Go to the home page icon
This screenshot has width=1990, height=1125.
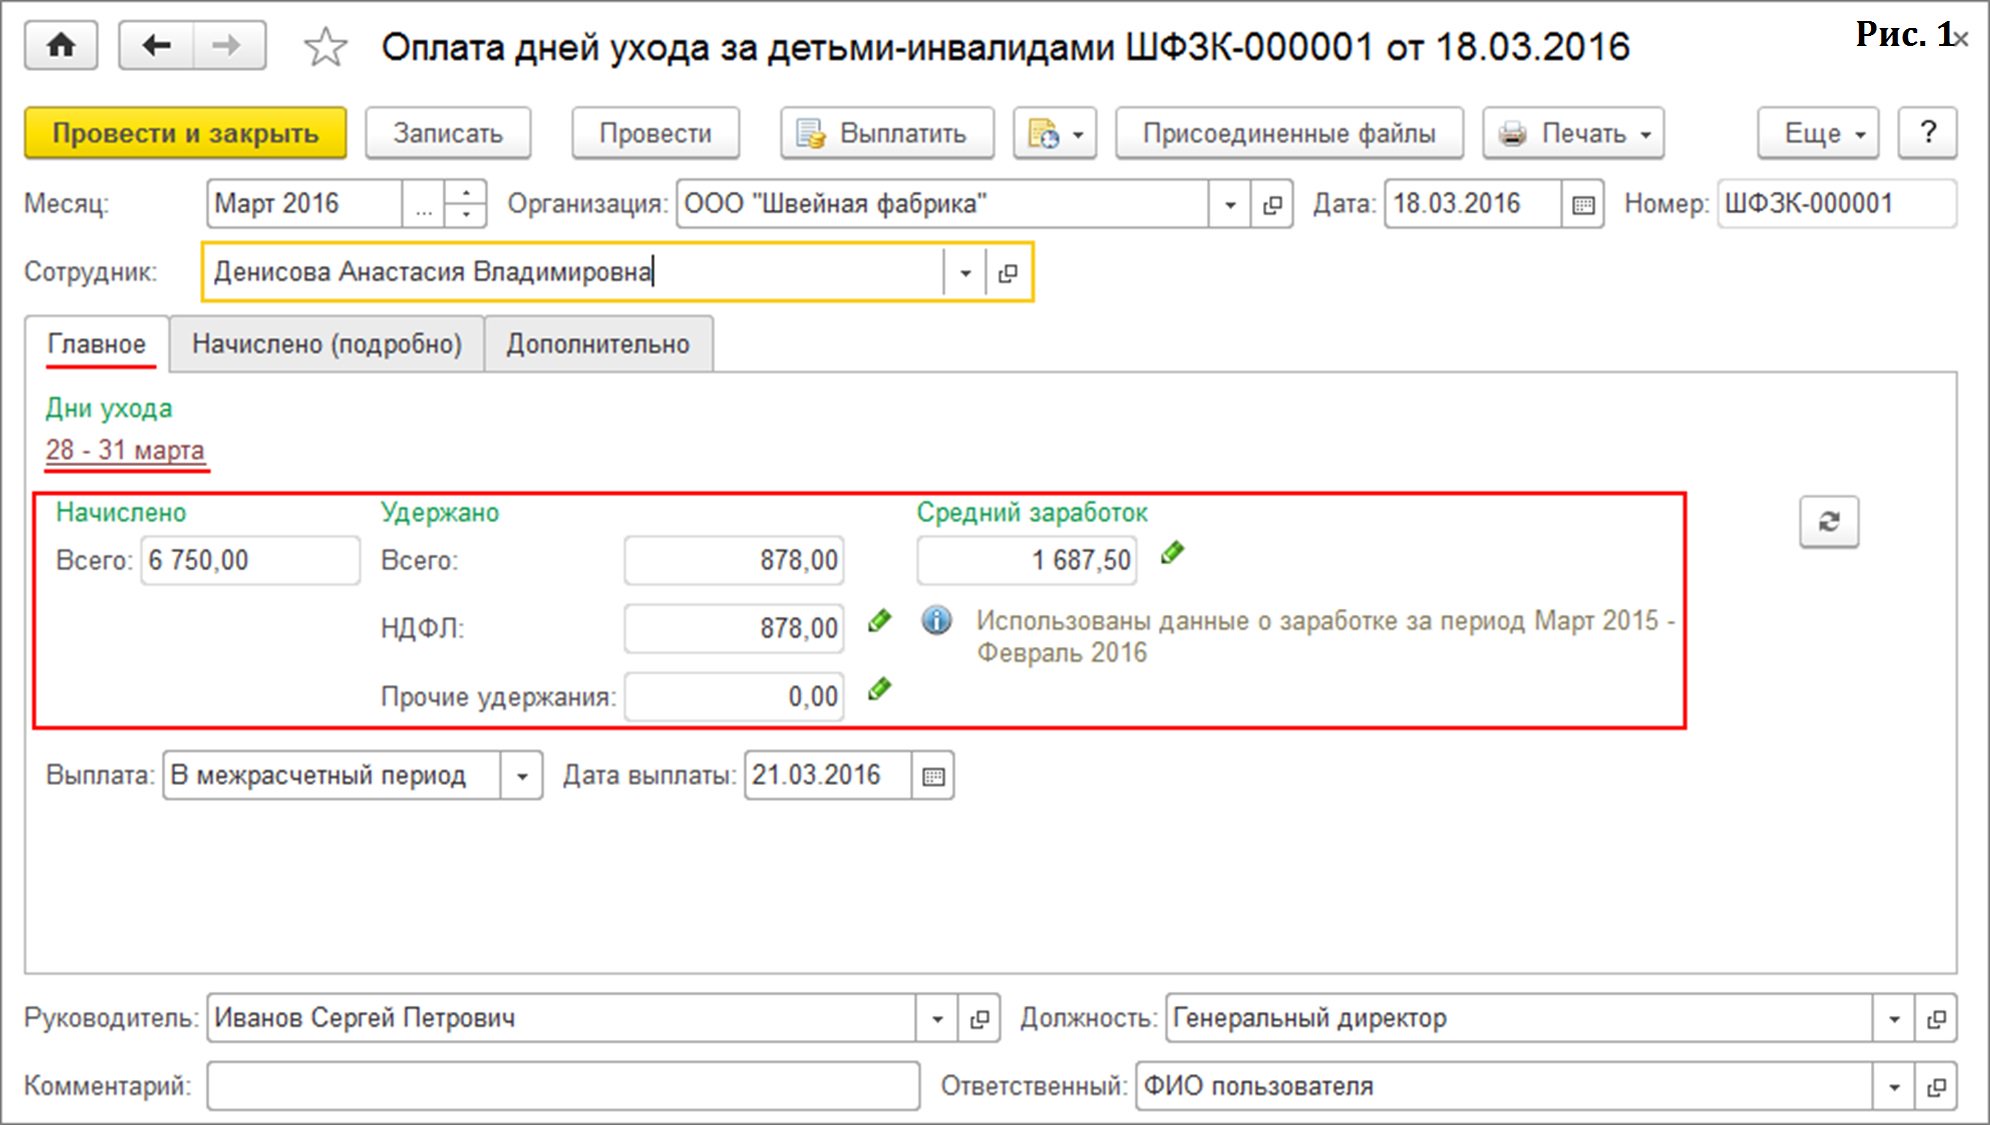[61, 46]
